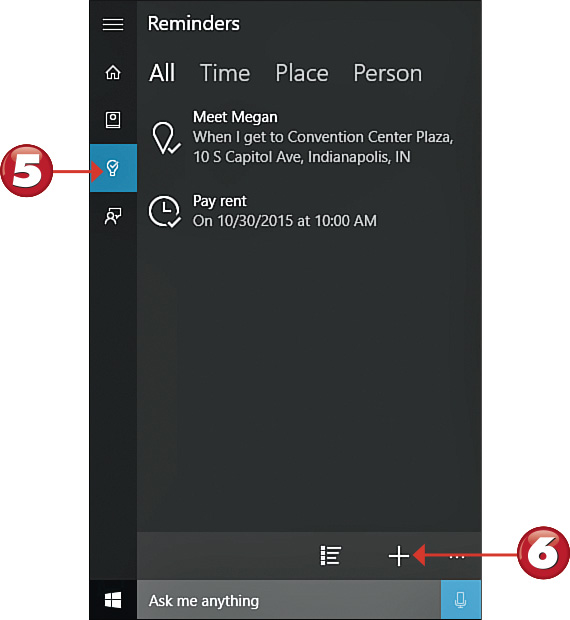Open the hamburger menu in Cortana
The height and width of the screenshot is (620, 570).
tap(113, 25)
